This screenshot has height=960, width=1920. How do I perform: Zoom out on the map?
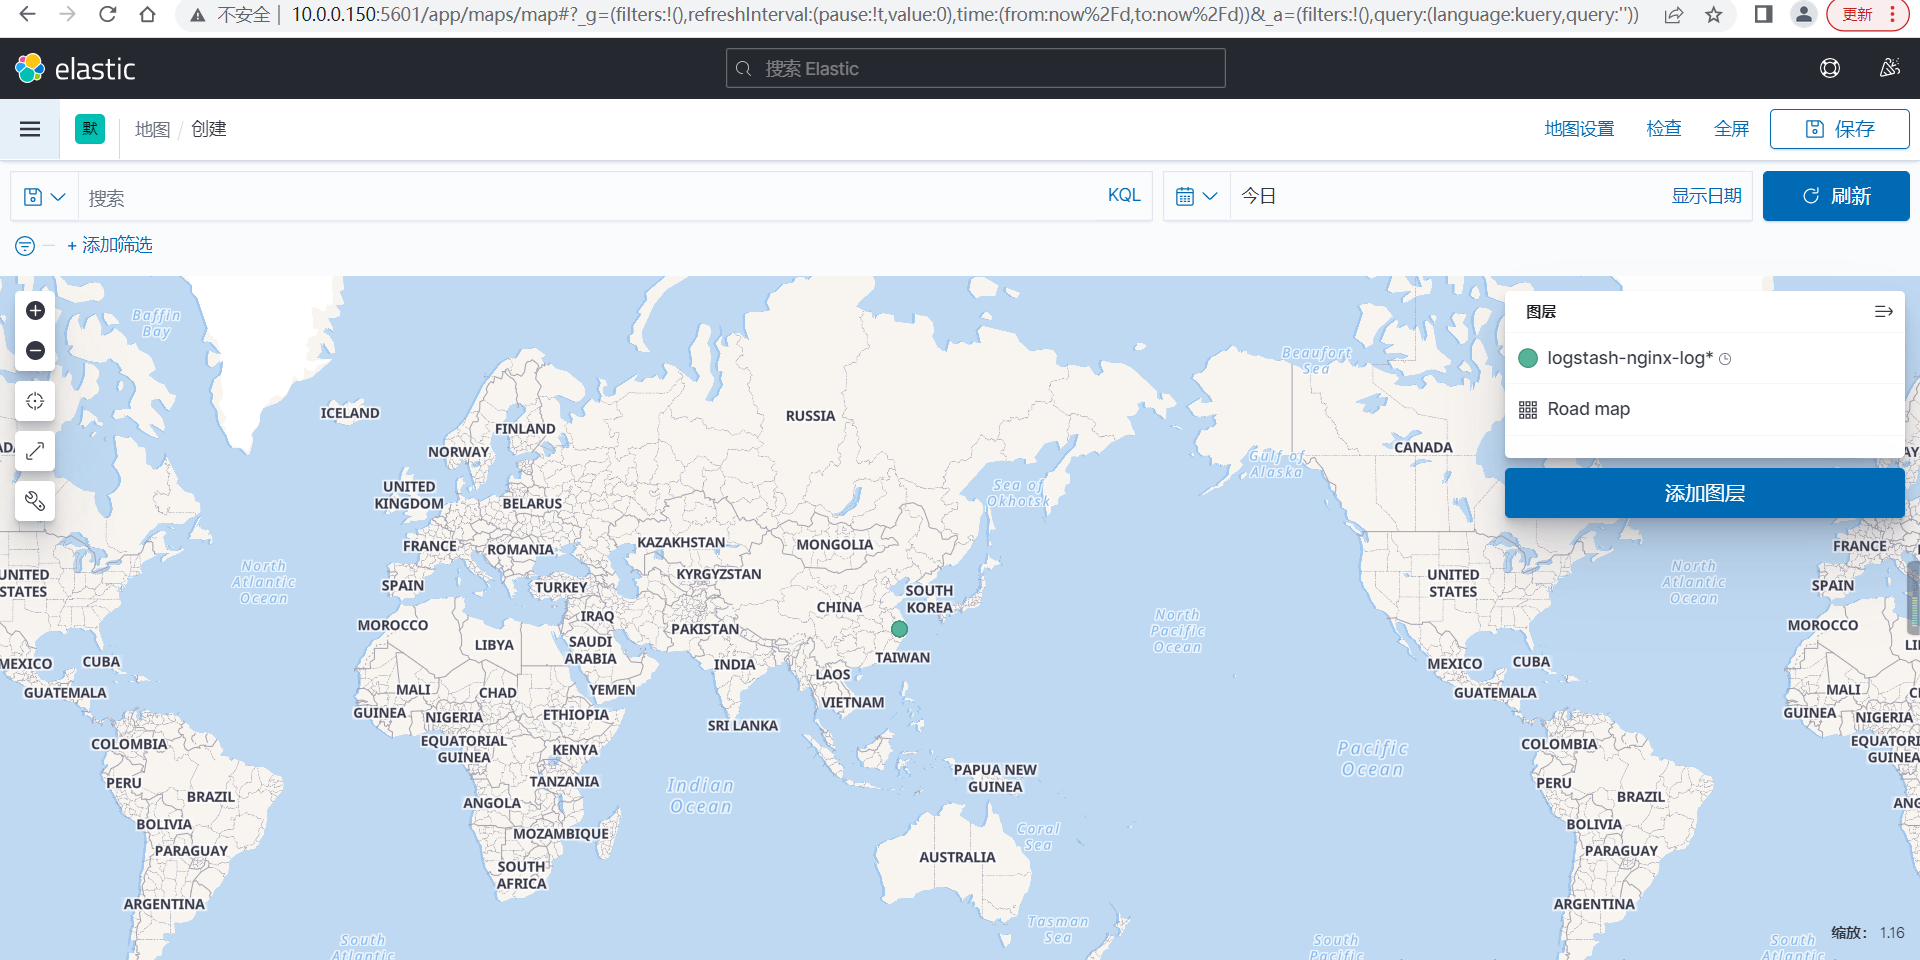[x=35, y=350]
